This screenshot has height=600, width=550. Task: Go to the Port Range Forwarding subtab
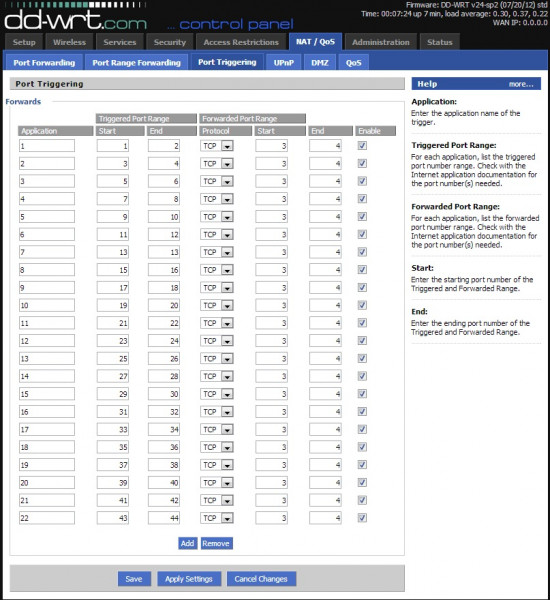click(x=136, y=62)
